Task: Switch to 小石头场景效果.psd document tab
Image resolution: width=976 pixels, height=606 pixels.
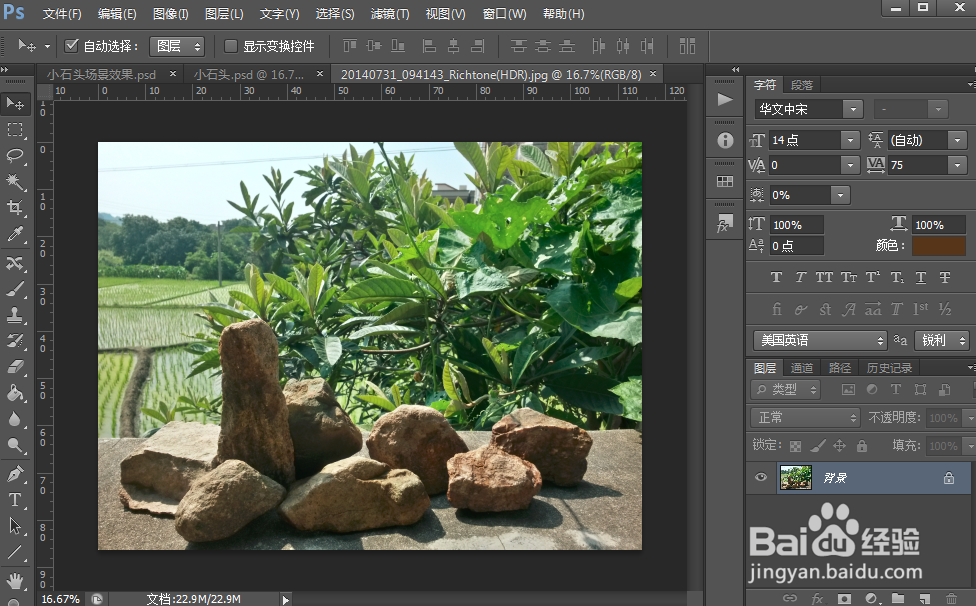Action: (101, 75)
